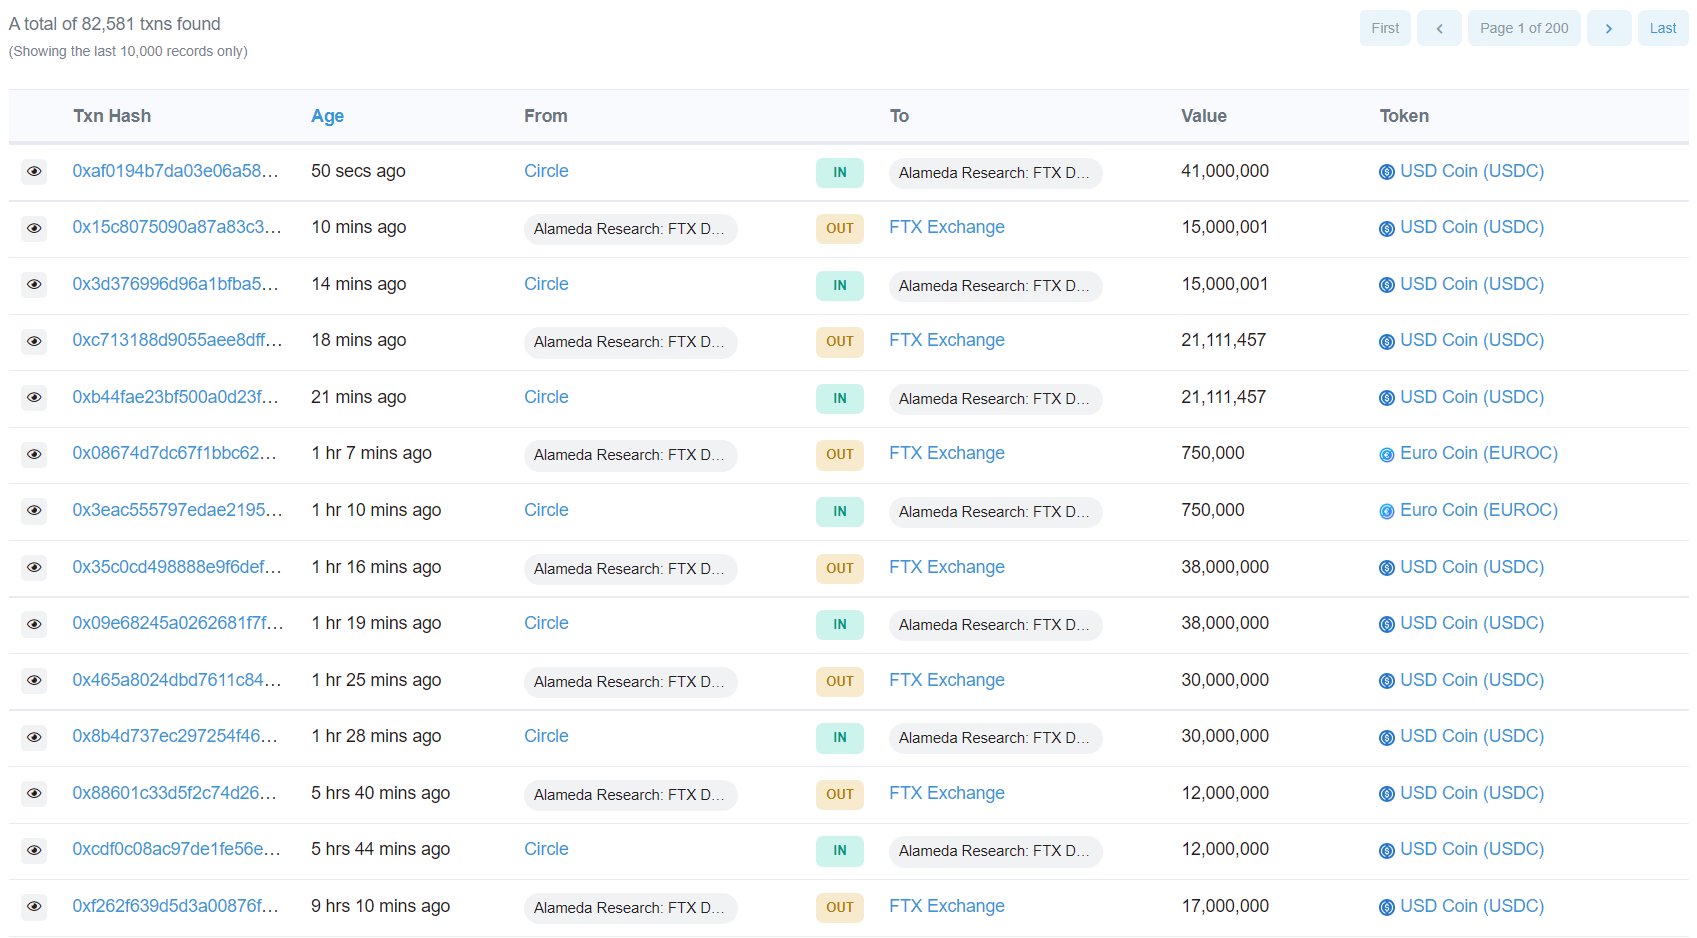Screen dimensions: 1697x938
Task: Click the OUT badge beside the 750,000 EUROC transfer
Action: pos(838,454)
